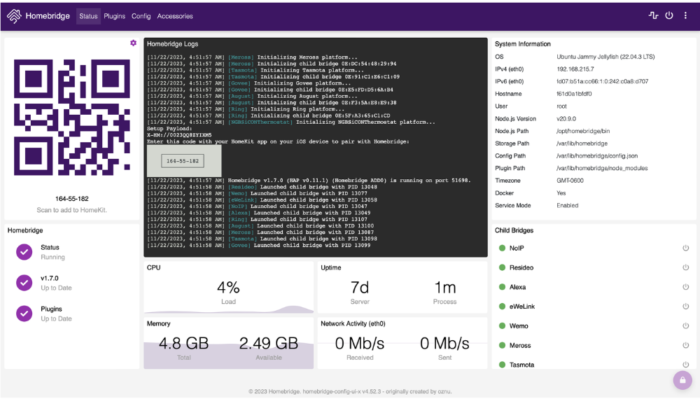Click the v1.7.0 Up to Date check icon
Screen dimensions: 700x420
[x=24, y=283]
